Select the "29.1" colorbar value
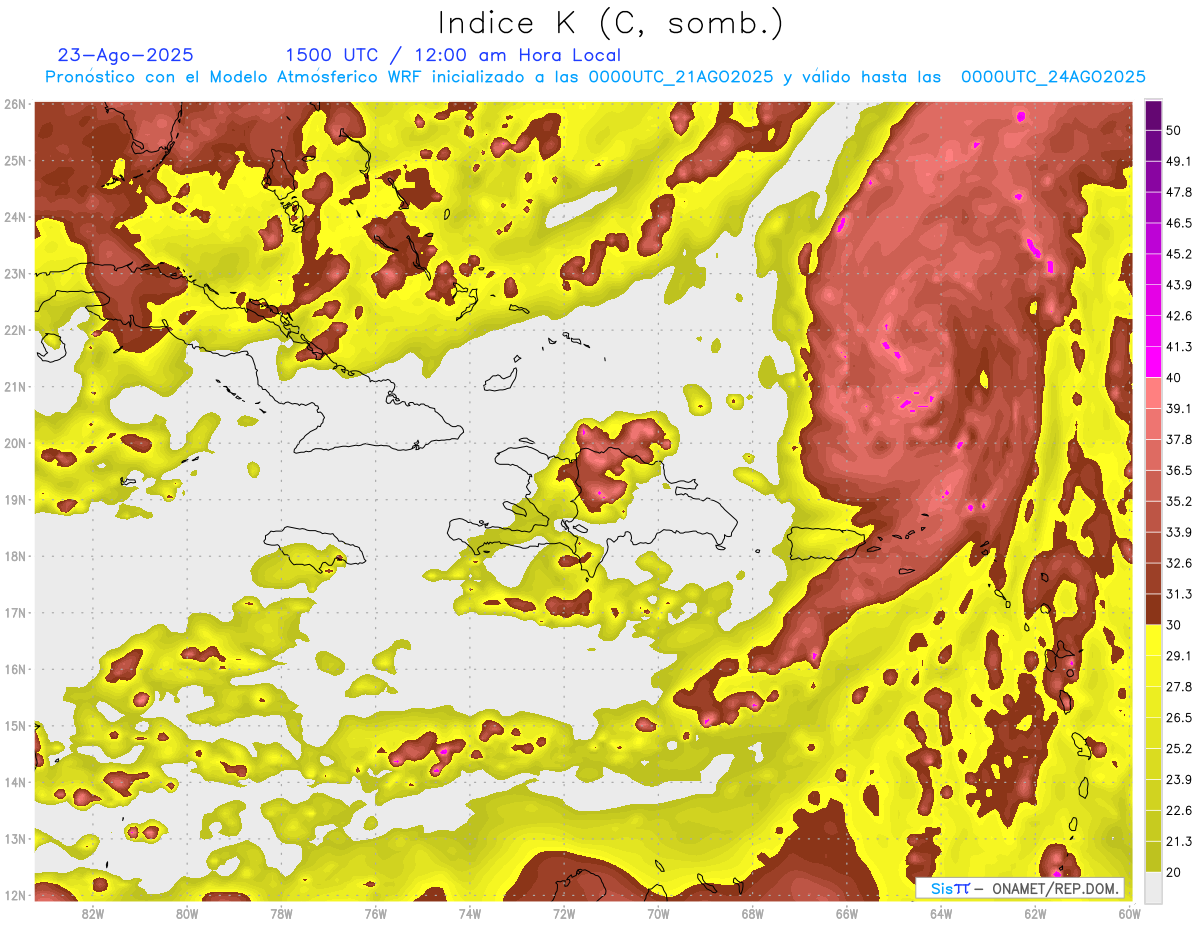1200x927 pixels. coord(1179,655)
